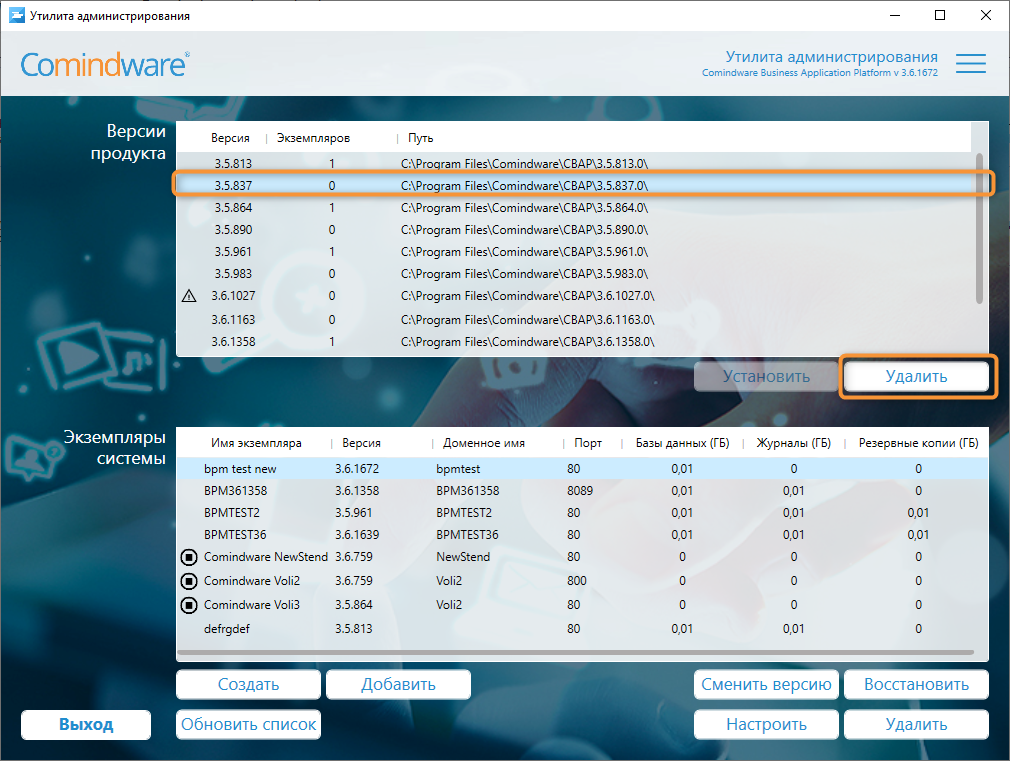Click the Сменить версию button

pos(766,684)
